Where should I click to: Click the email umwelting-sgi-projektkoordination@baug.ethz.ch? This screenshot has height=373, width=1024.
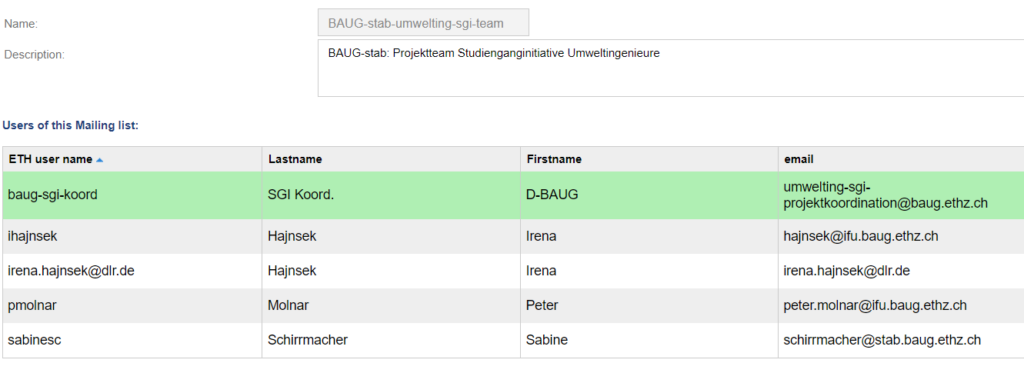[886, 195]
